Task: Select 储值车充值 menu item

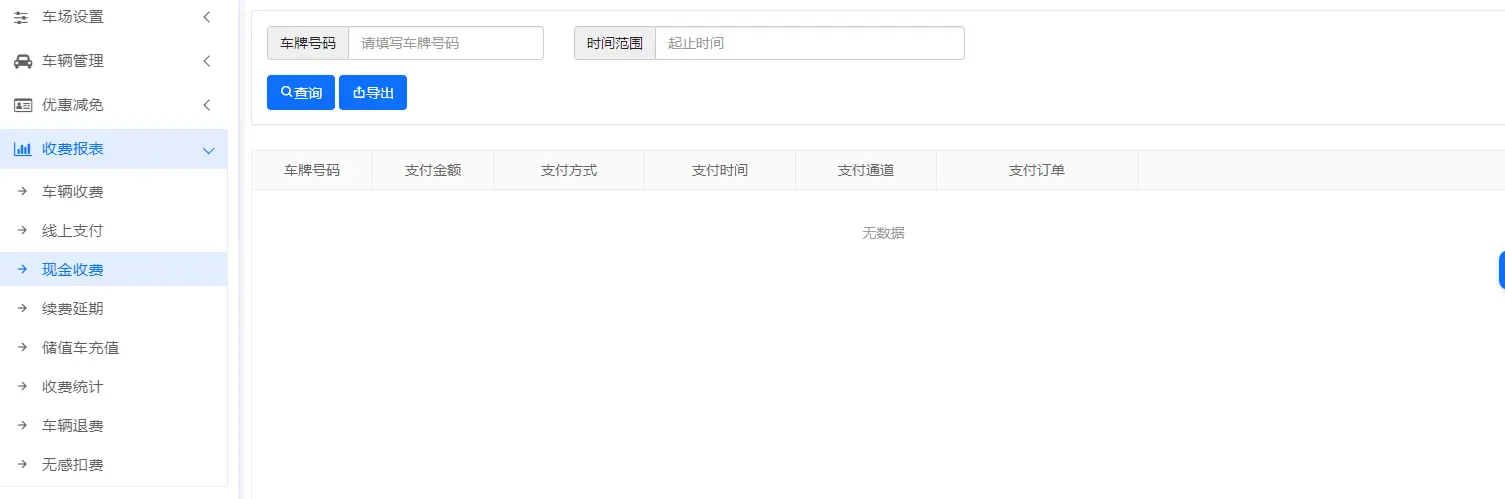Action: coord(80,348)
